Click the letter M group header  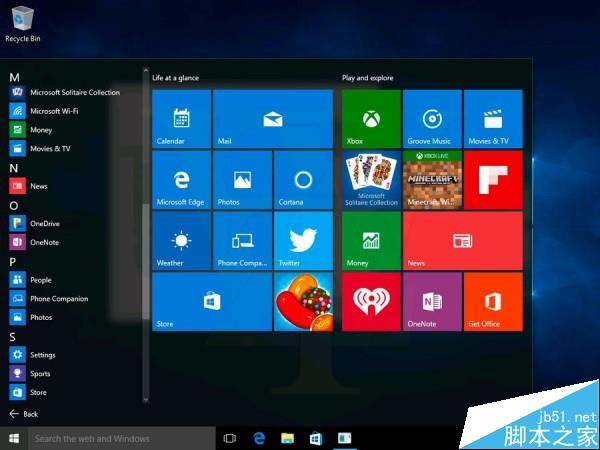click(x=14, y=76)
